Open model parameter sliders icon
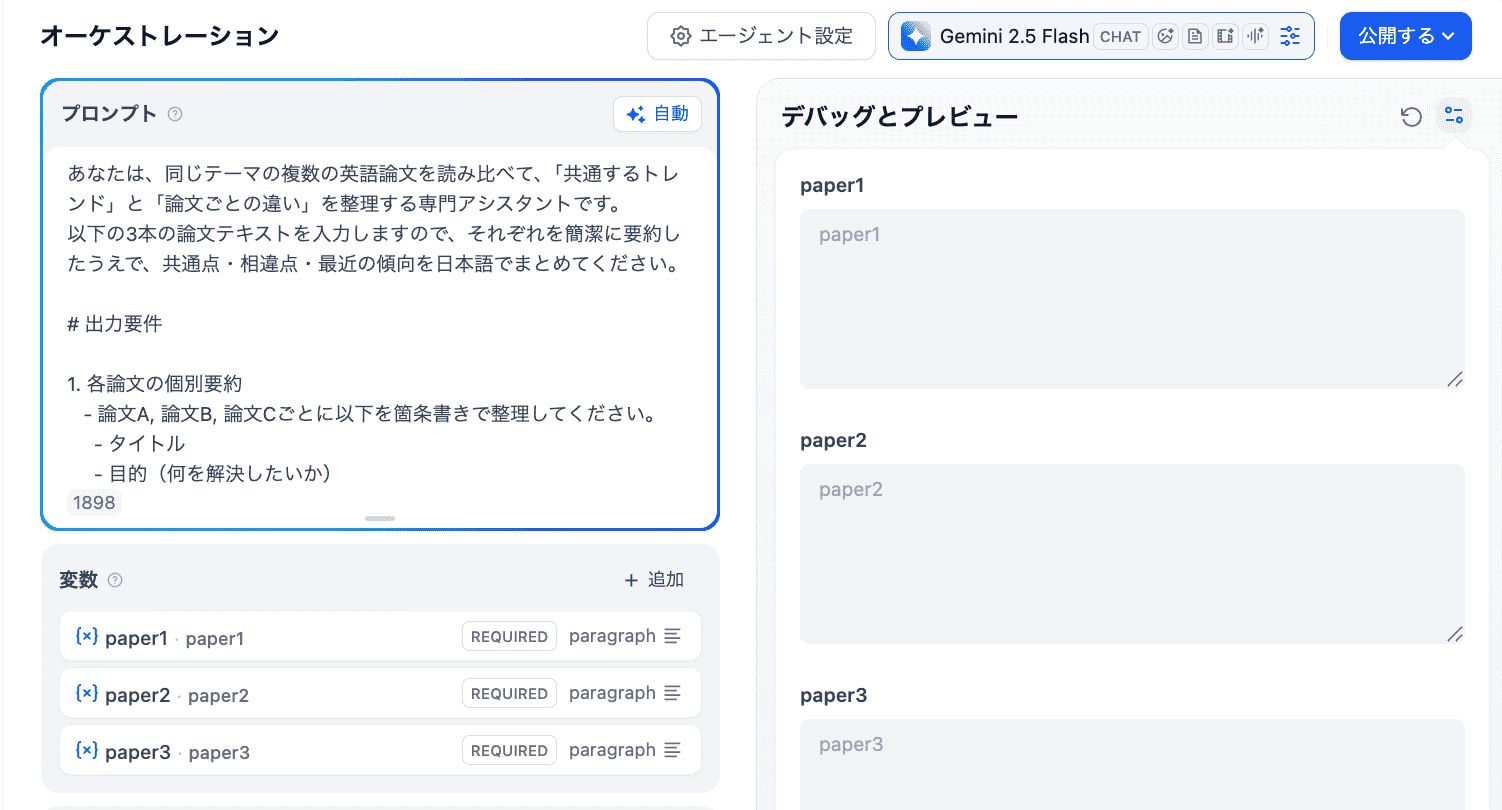 [x=1290, y=36]
